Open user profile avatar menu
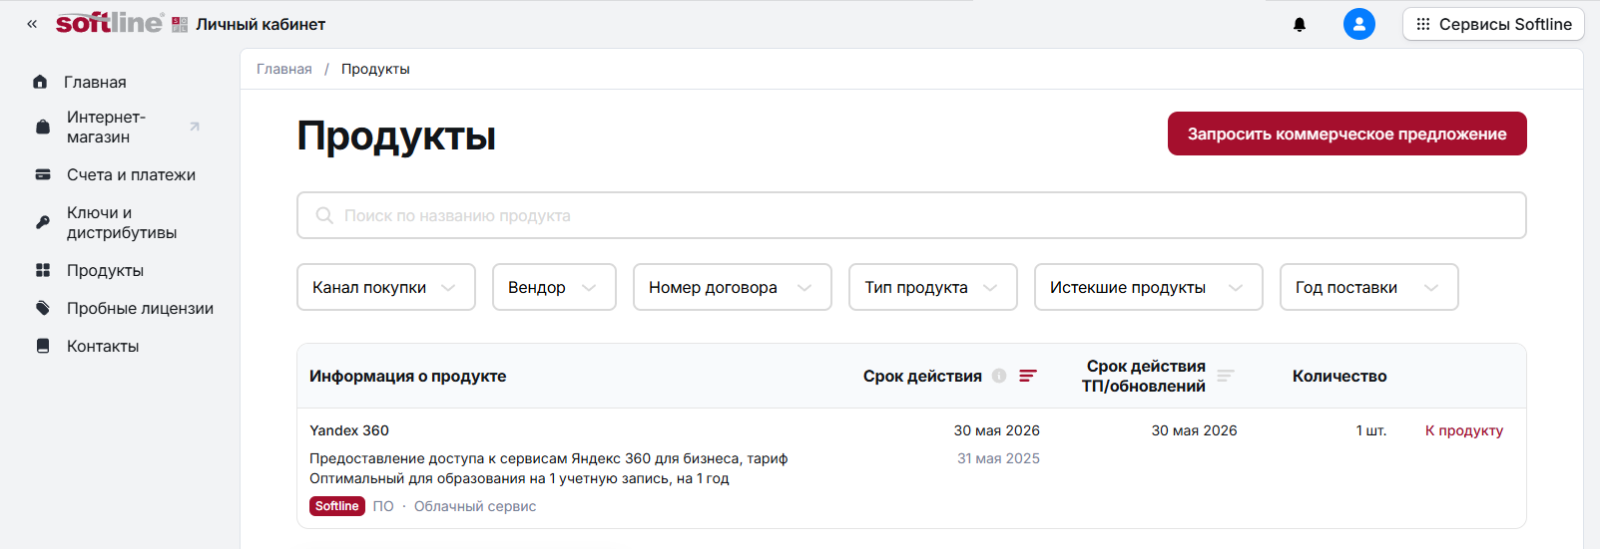The height and width of the screenshot is (549, 1600). pyautogui.click(x=1358, y=24)
